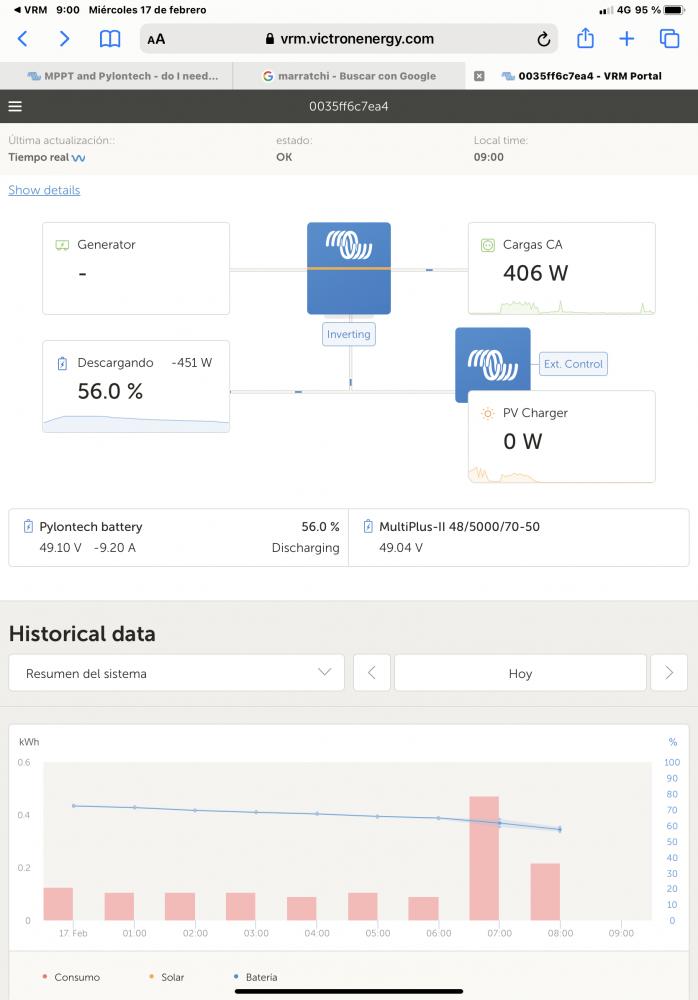Screen dimensions: 698x1000
Task: Open Safari bookmarks book icon
Action: [110, 39]
